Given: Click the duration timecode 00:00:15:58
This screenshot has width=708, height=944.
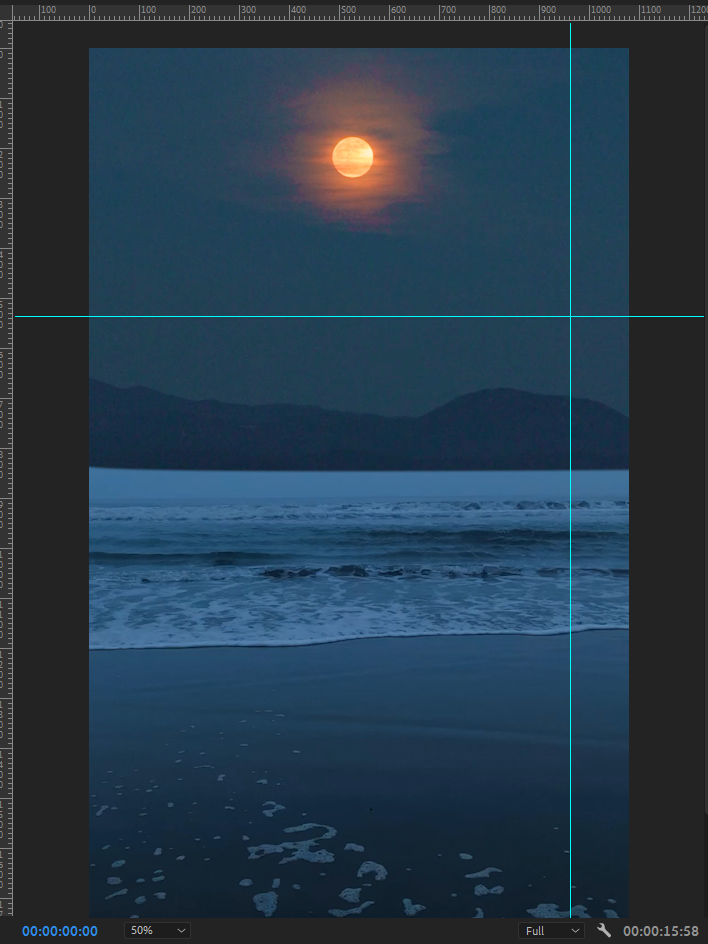Looking at the screenshot, I should [x=660, y=931].
